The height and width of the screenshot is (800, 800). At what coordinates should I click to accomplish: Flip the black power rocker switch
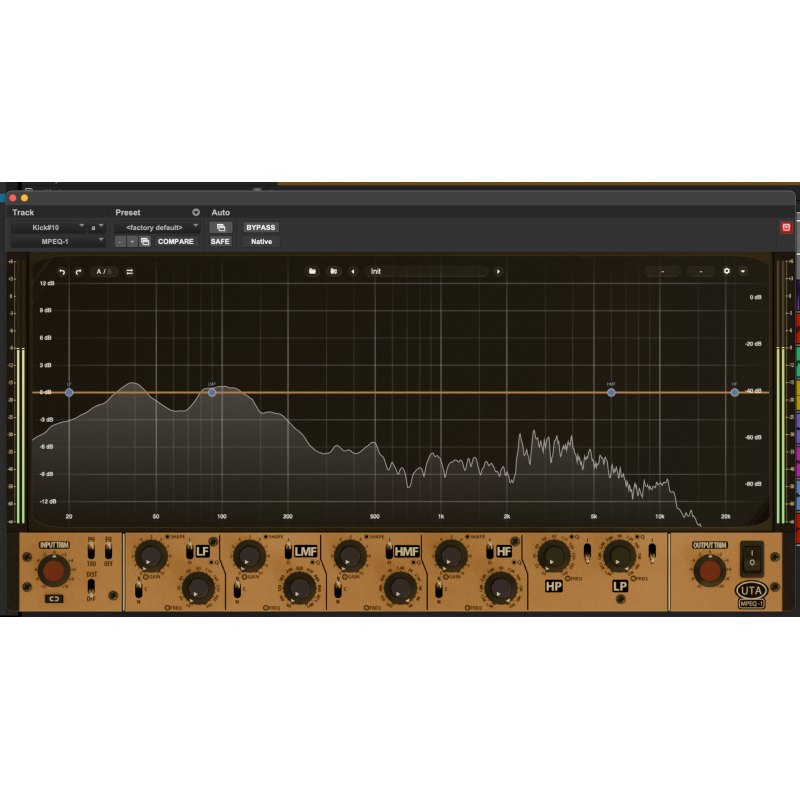pyautogui.click(x=752, y=559)
